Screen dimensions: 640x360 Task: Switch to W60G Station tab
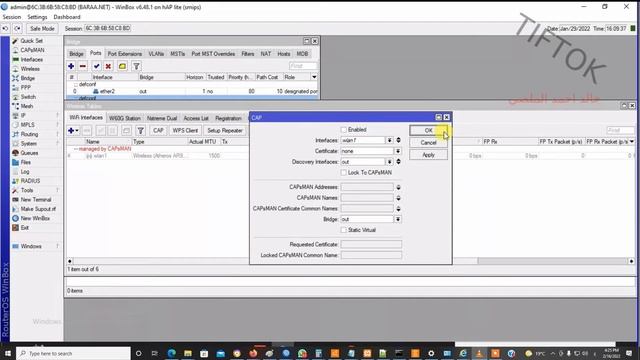(124, 118)
